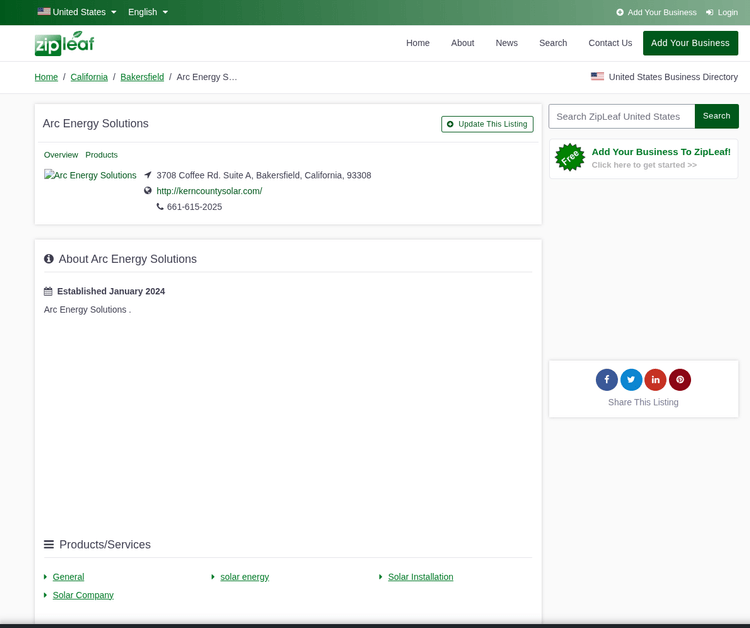750x628 pixels.
Task: Open the Solar Installation category link
Action: coord(420,577)
